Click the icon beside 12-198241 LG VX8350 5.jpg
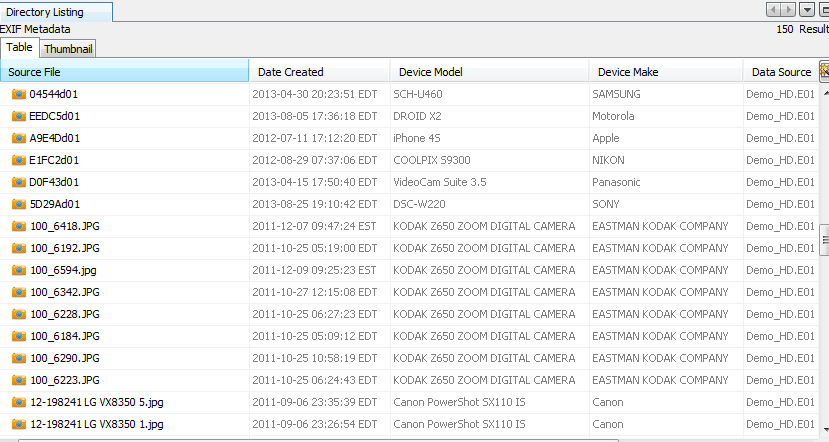This screenshot has width=829, height=442. (x=18, y=402)
